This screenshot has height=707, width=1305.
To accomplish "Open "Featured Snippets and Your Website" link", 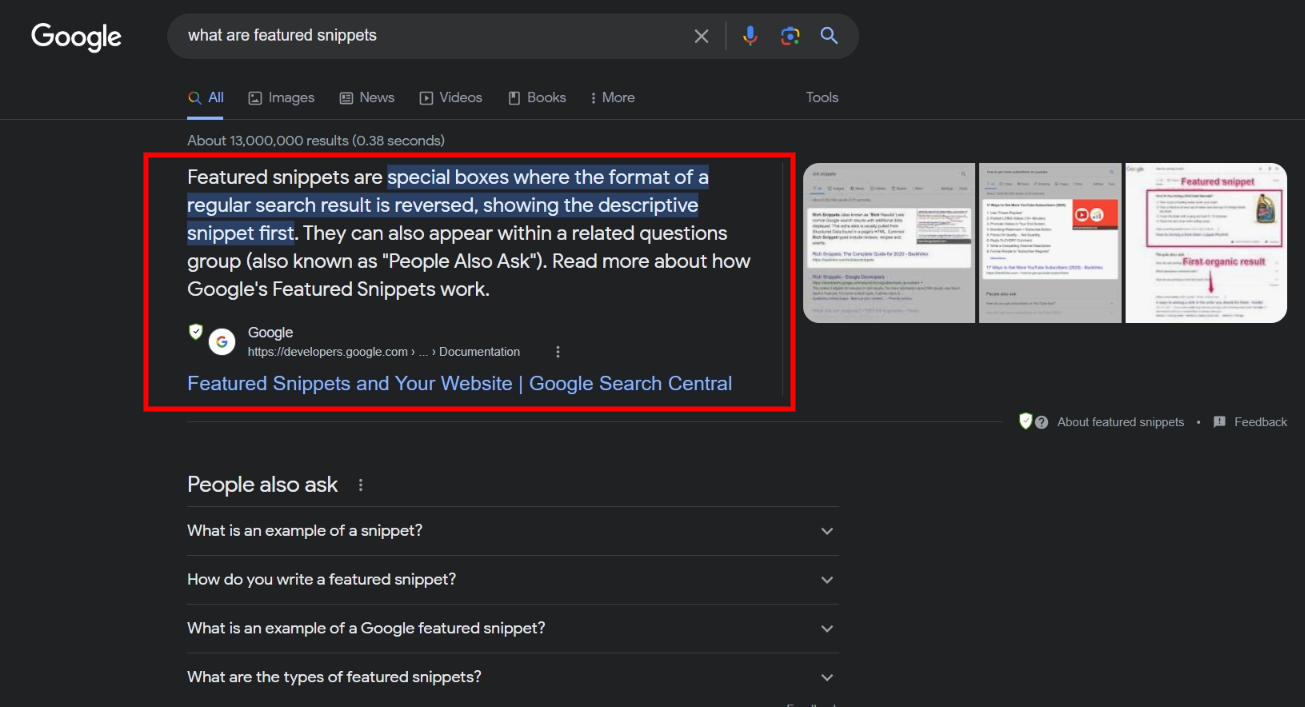I will 459,384.
